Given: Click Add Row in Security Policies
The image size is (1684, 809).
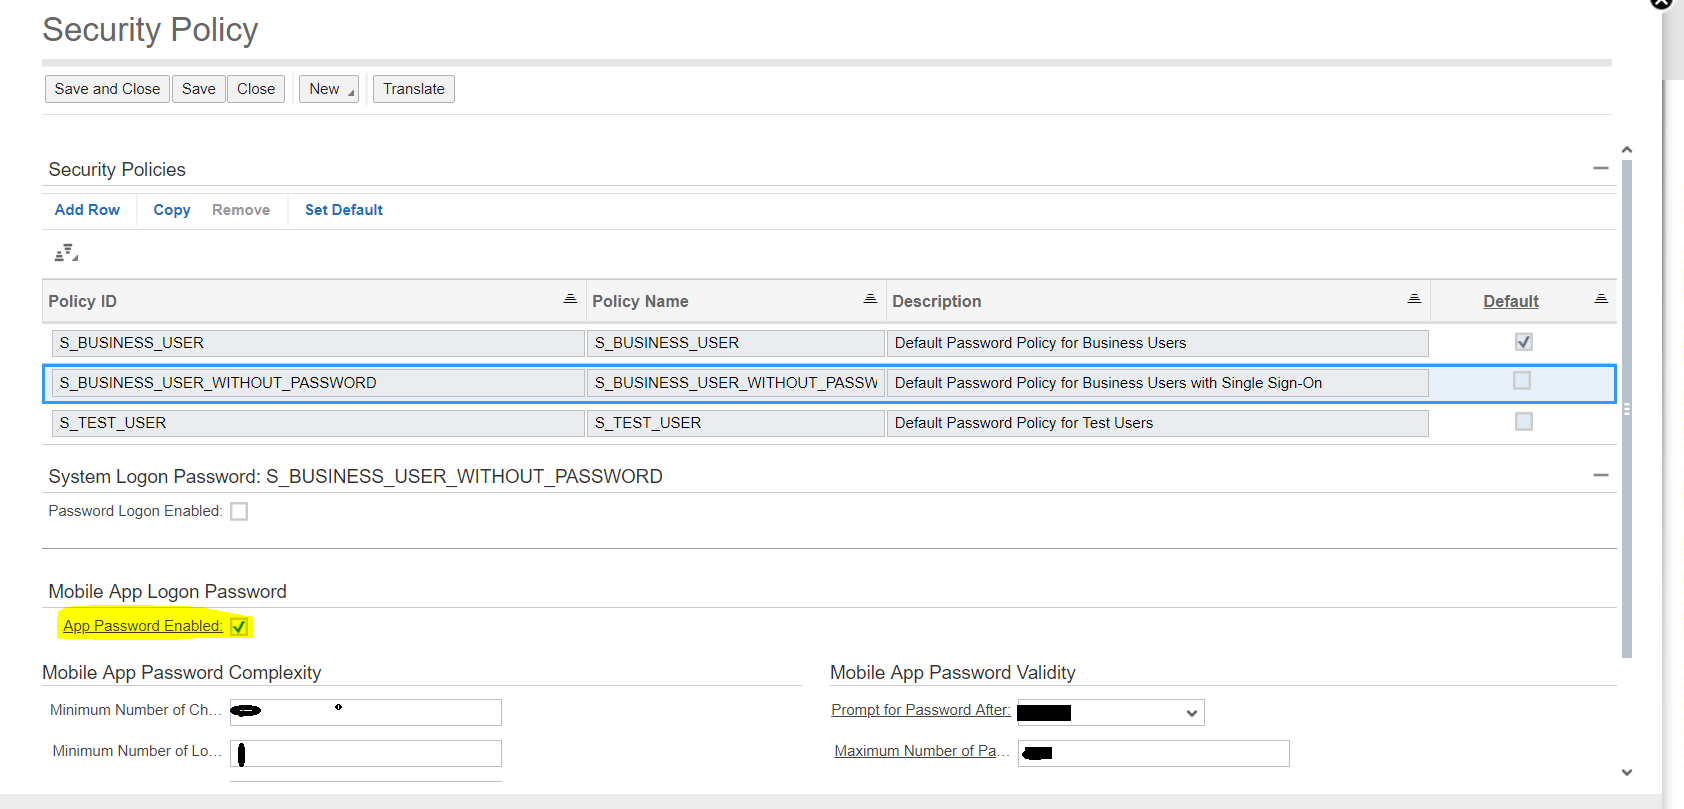Looking at the screenshot, I should coord(87,210).
